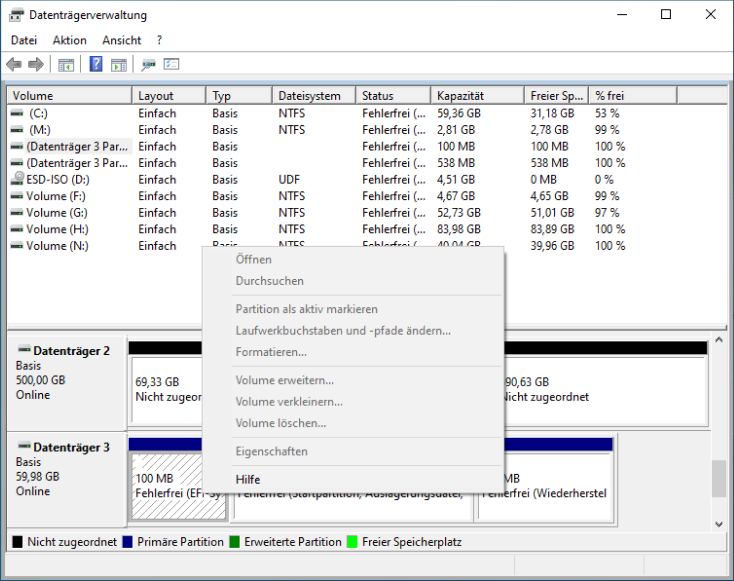This screenshot has height=581, width=734.
Task: Click the black Nicht zugeordnet legend swatch
Action: tap(17, 542)
